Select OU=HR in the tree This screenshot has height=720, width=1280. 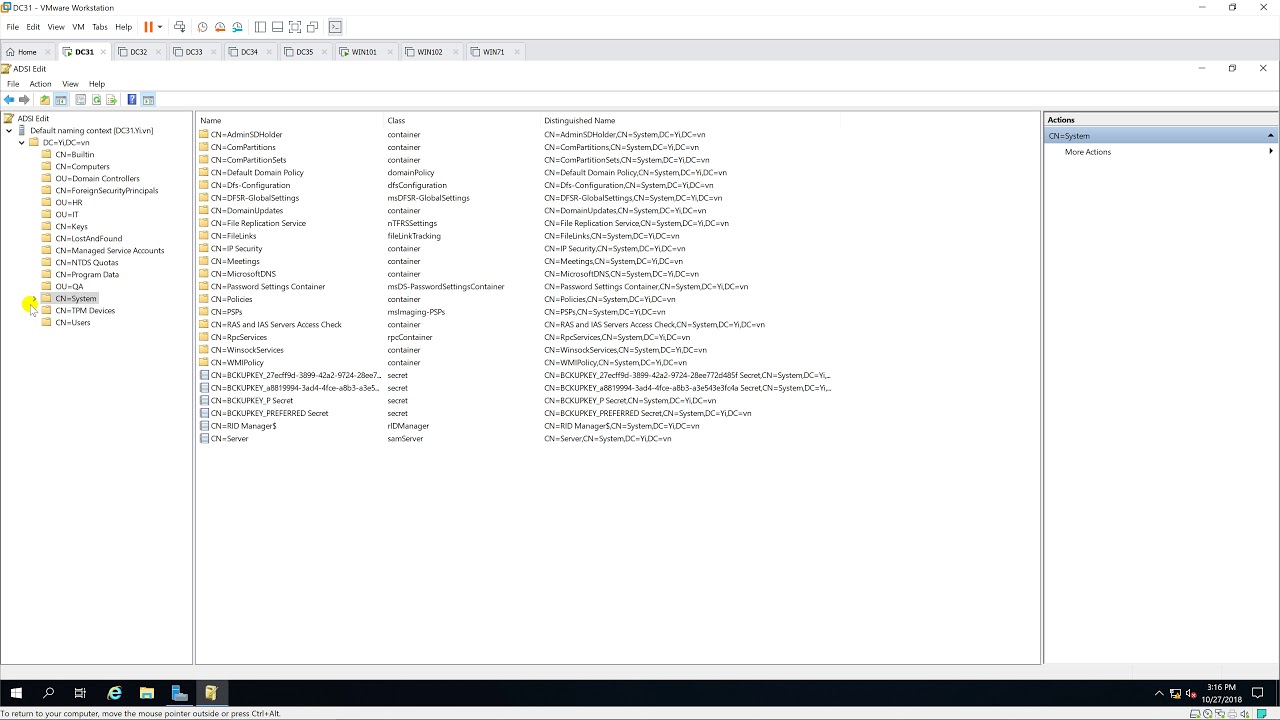(x=69, y=203)
